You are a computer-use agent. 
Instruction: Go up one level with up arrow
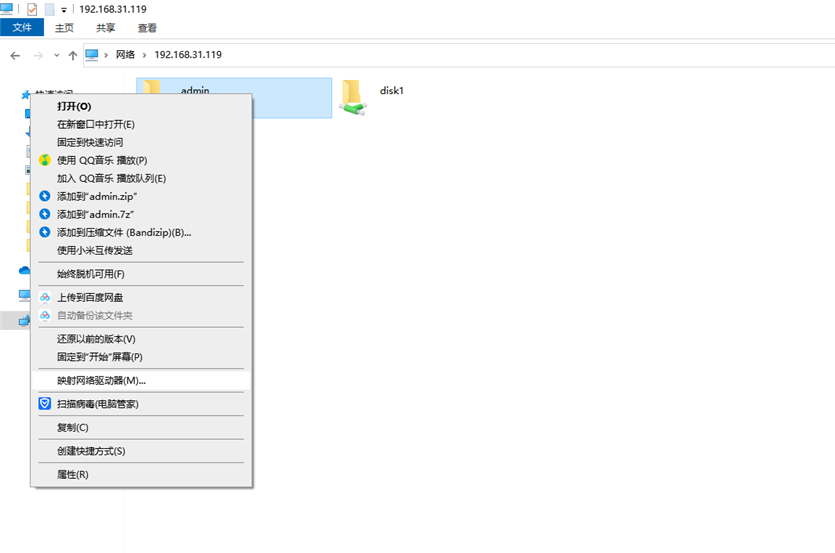73,55
